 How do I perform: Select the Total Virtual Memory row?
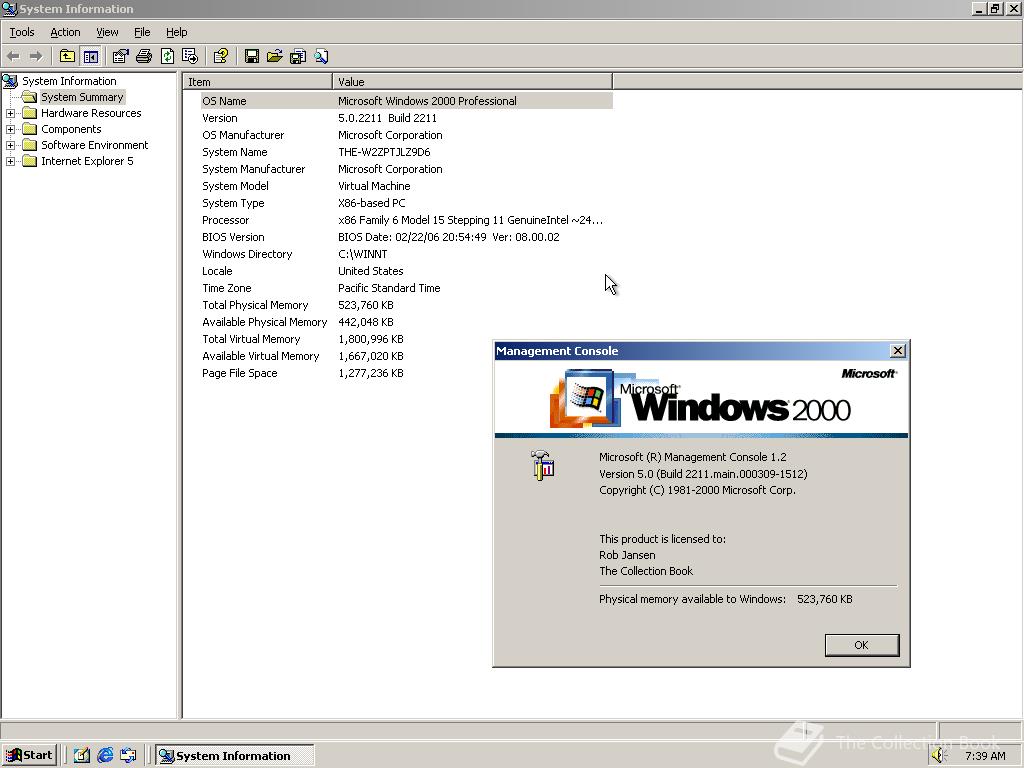point(407,339)
